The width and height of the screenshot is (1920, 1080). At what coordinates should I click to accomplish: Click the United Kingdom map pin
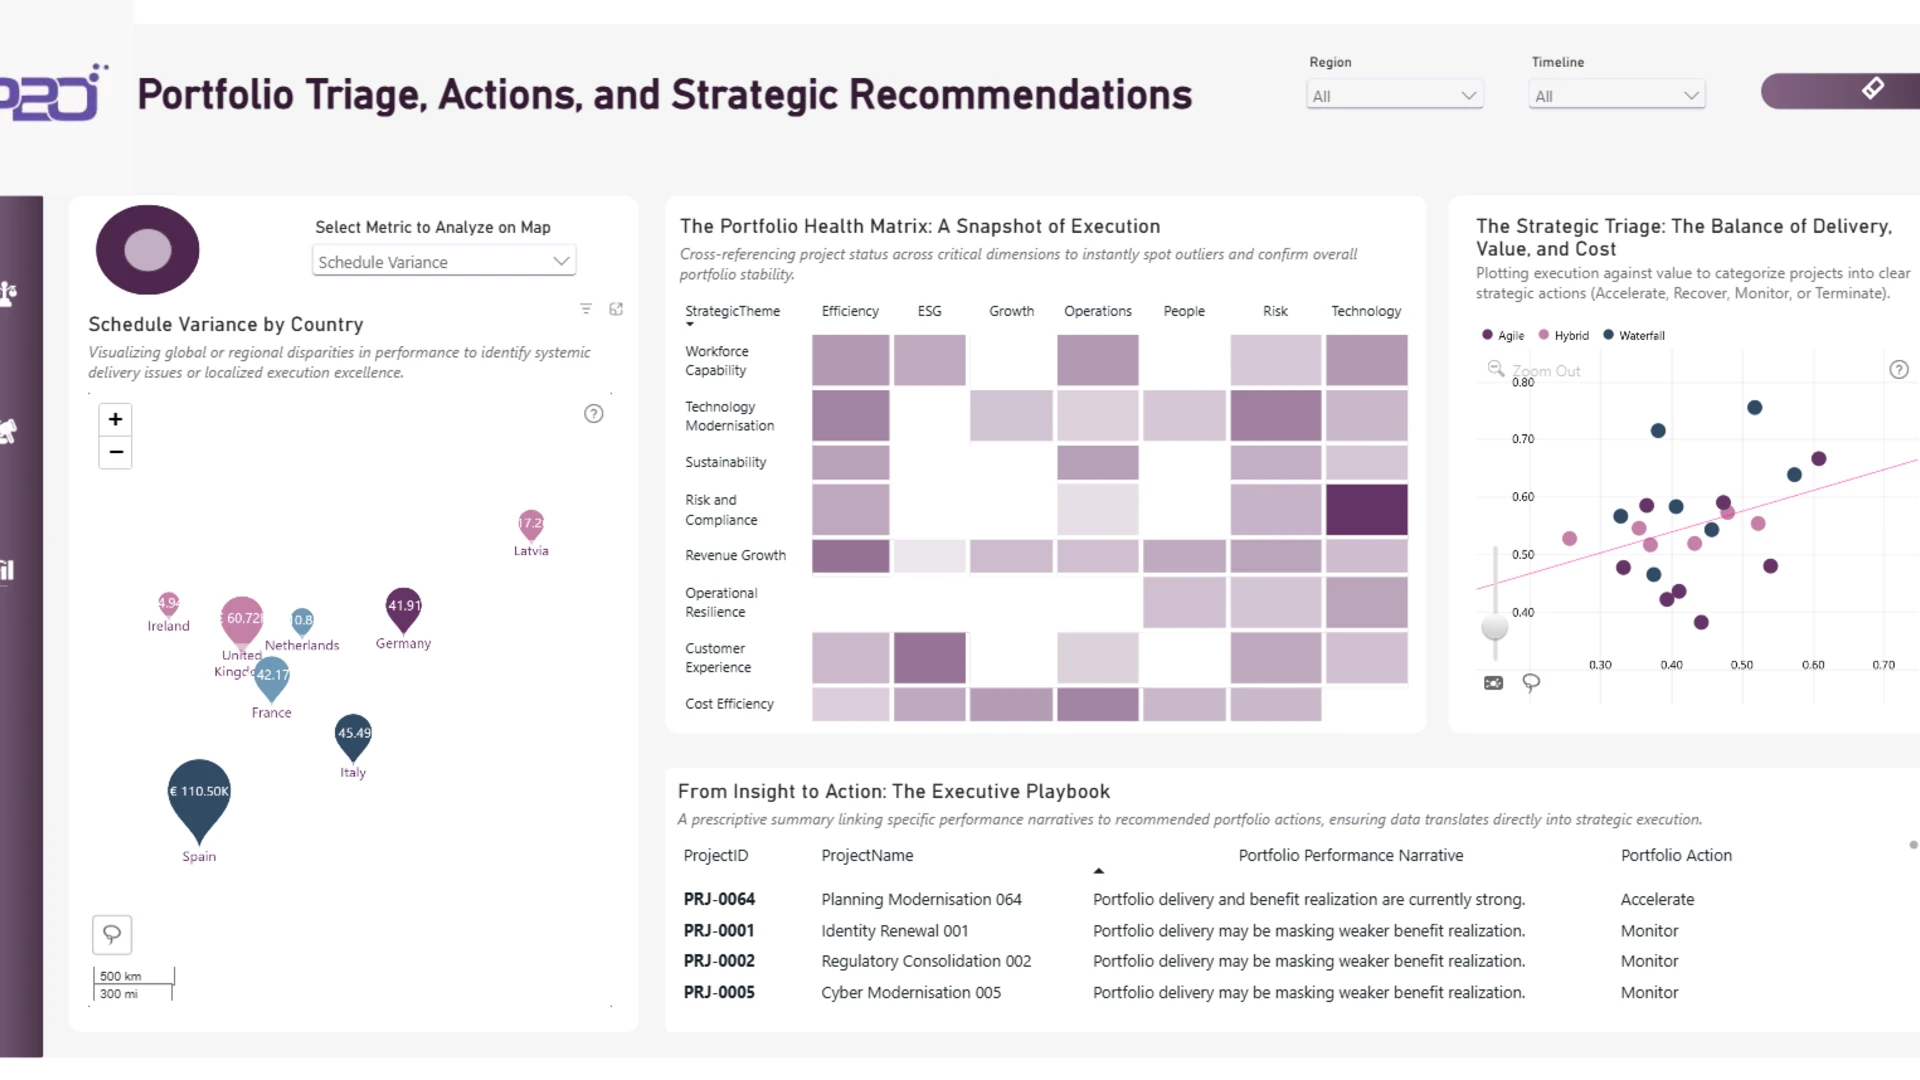(x=242, y=620)
